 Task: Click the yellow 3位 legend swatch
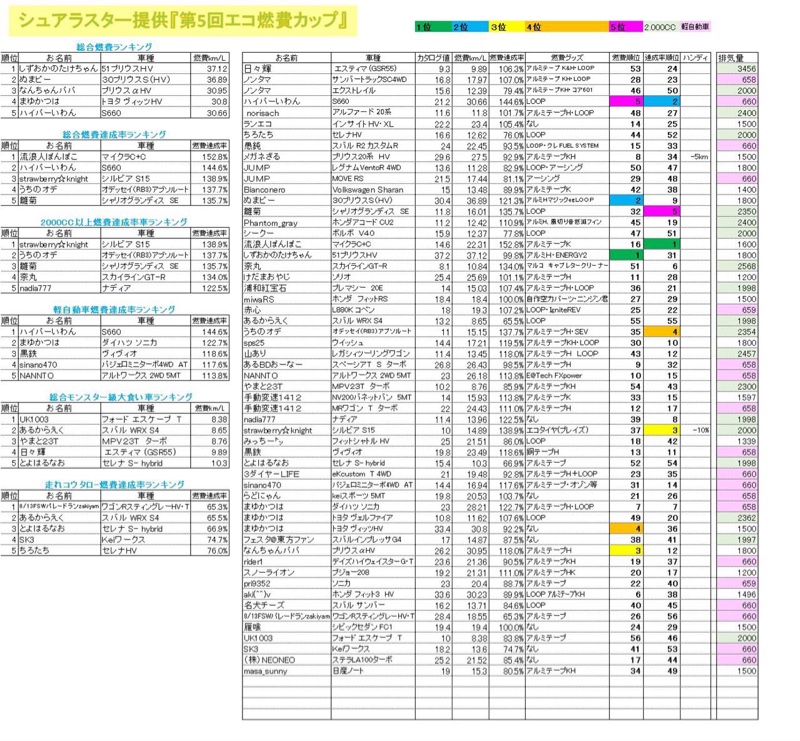(508, 27)
